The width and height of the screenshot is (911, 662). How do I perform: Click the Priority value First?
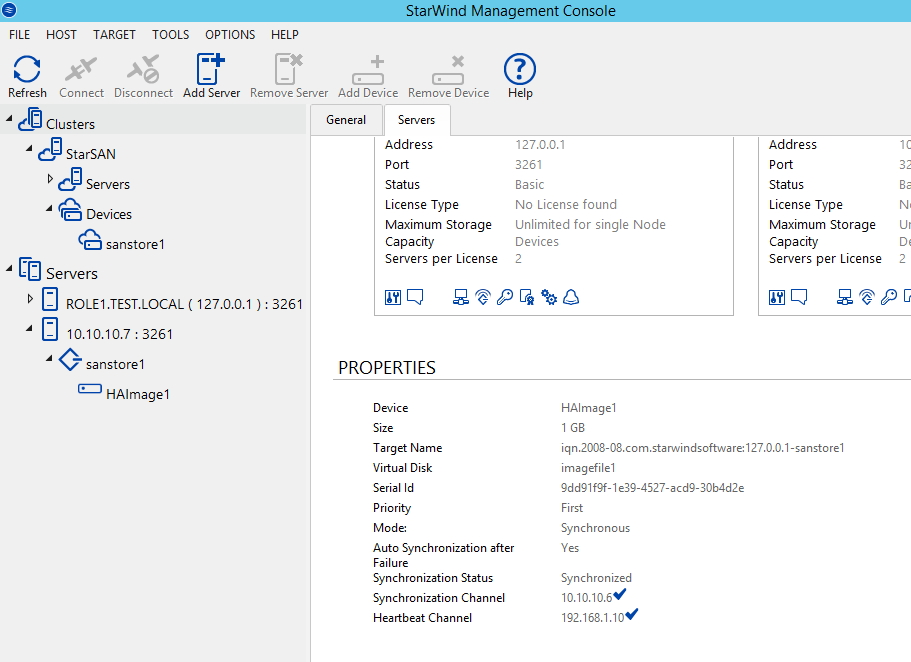point(572,508)
